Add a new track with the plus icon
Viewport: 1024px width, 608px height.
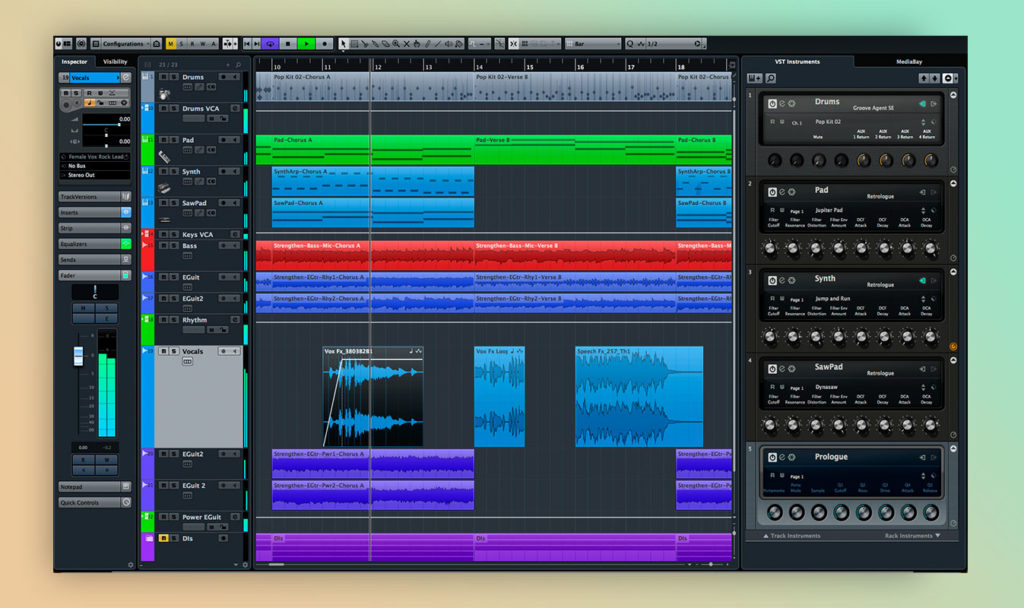pos(228,65)
